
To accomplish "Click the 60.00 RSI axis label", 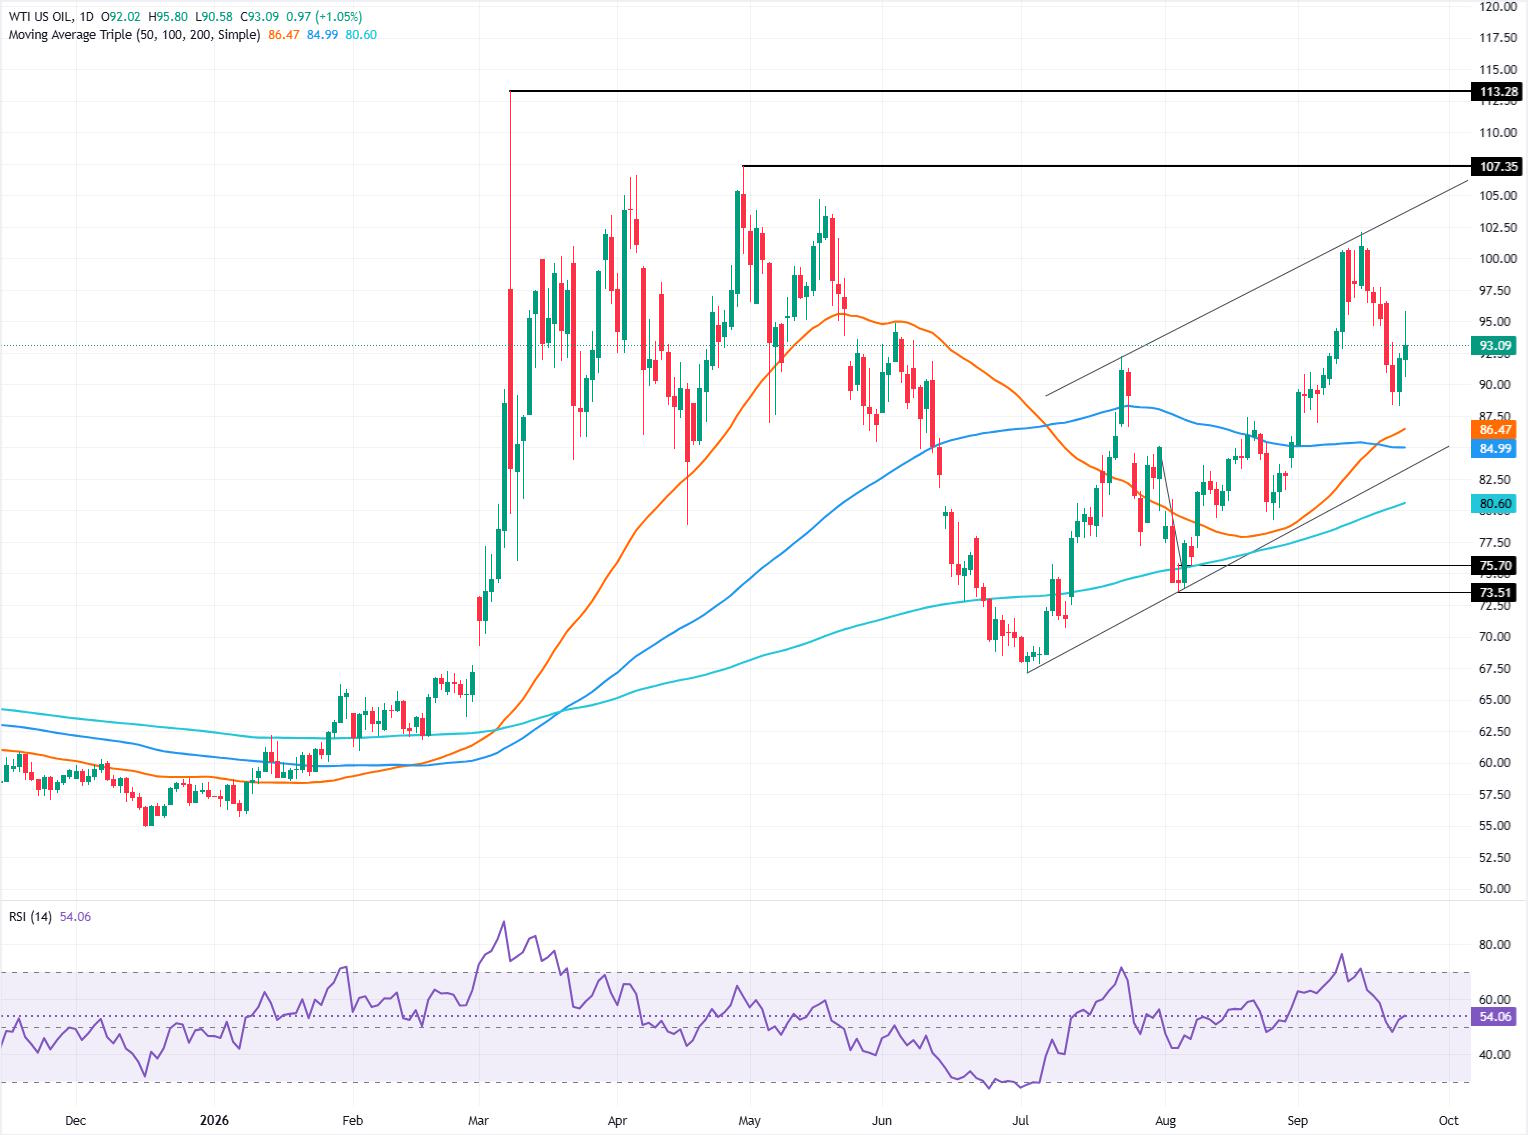I will pos(1495,1000).
